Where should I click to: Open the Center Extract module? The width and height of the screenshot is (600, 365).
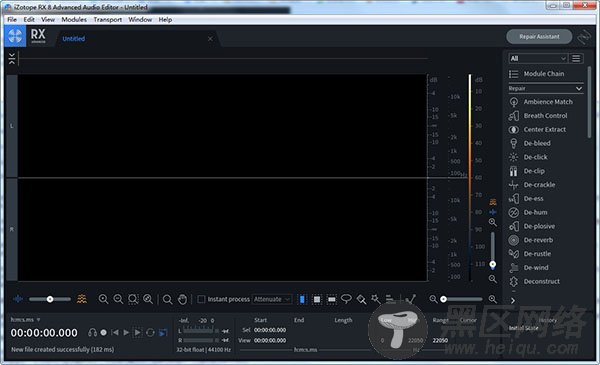(x=537, y=129)
